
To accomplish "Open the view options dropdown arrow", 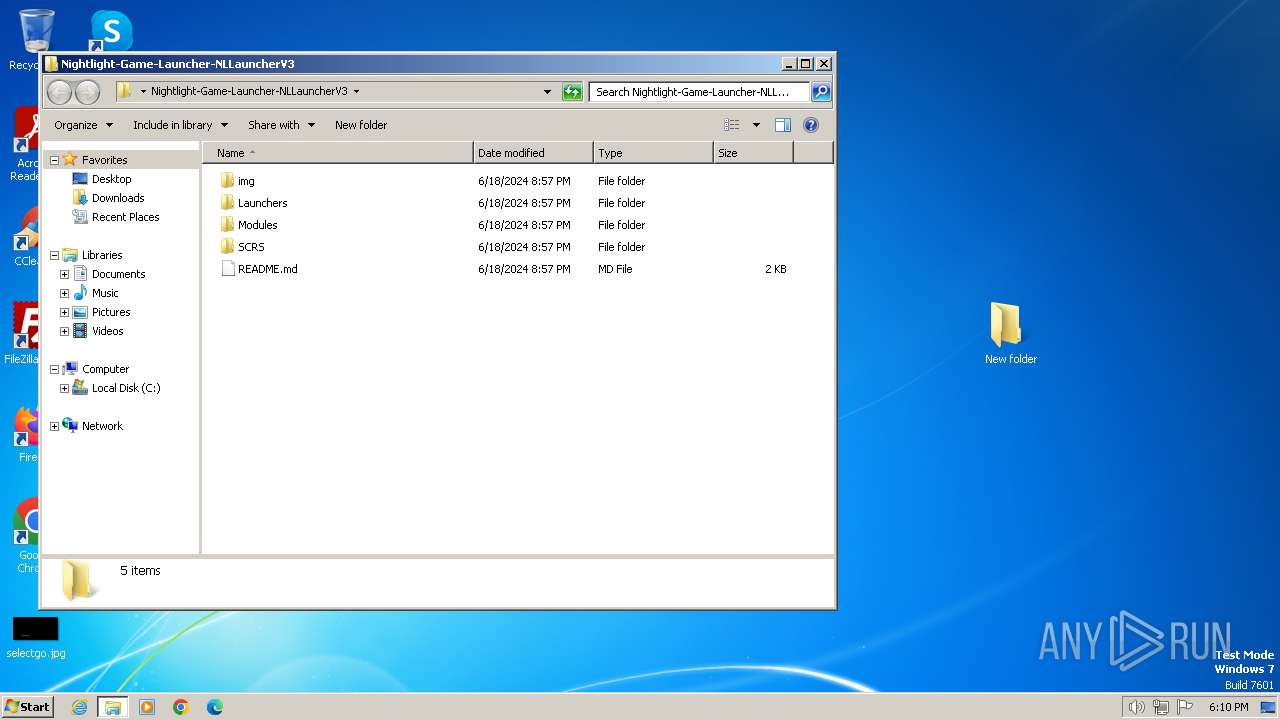I will pyautogui.click(x=756, y=125).
